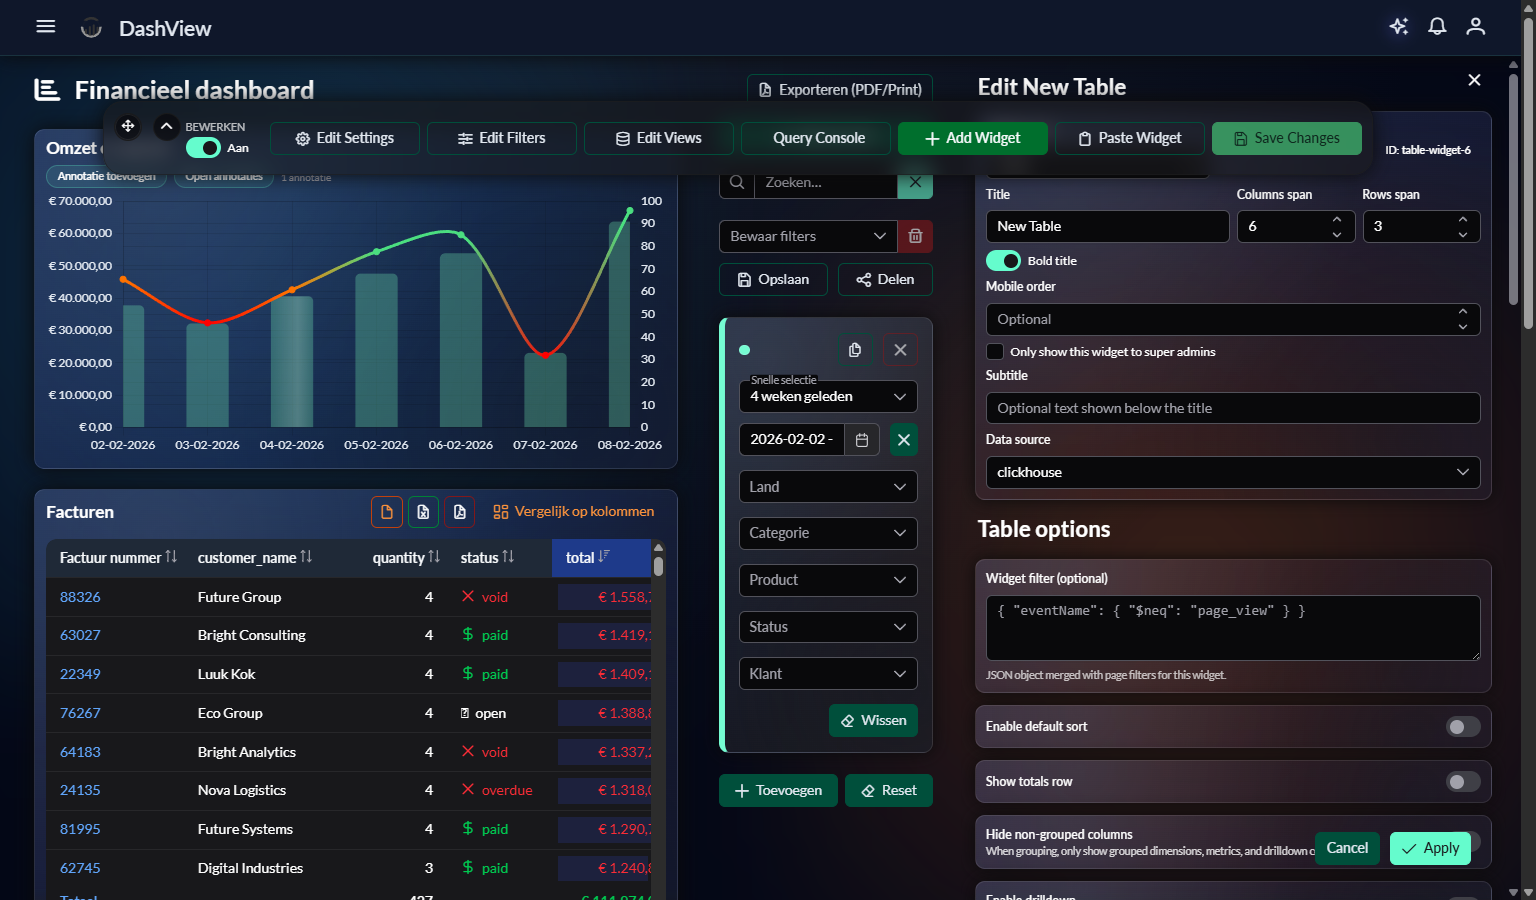The image size is (1536, 900).
Task: Toggle Bold title off
Action: [1003, 260]
